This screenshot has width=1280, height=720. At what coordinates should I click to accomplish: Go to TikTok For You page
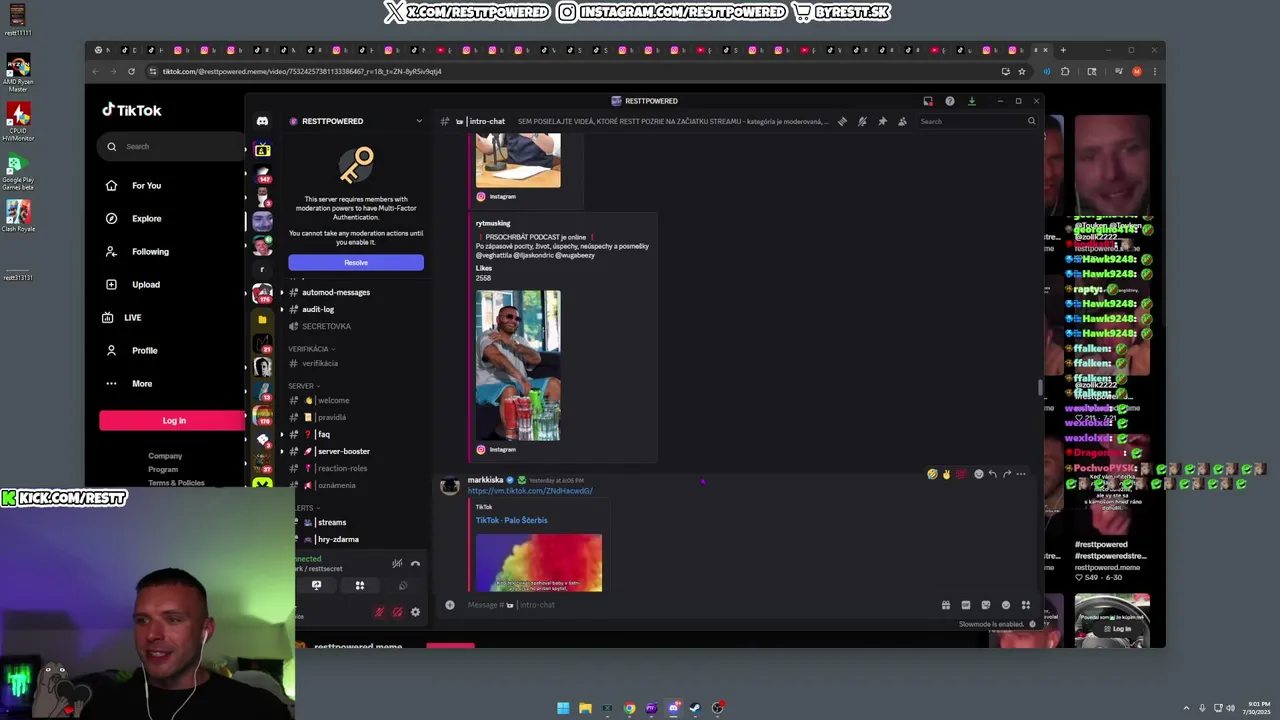(x=146, y=185)
